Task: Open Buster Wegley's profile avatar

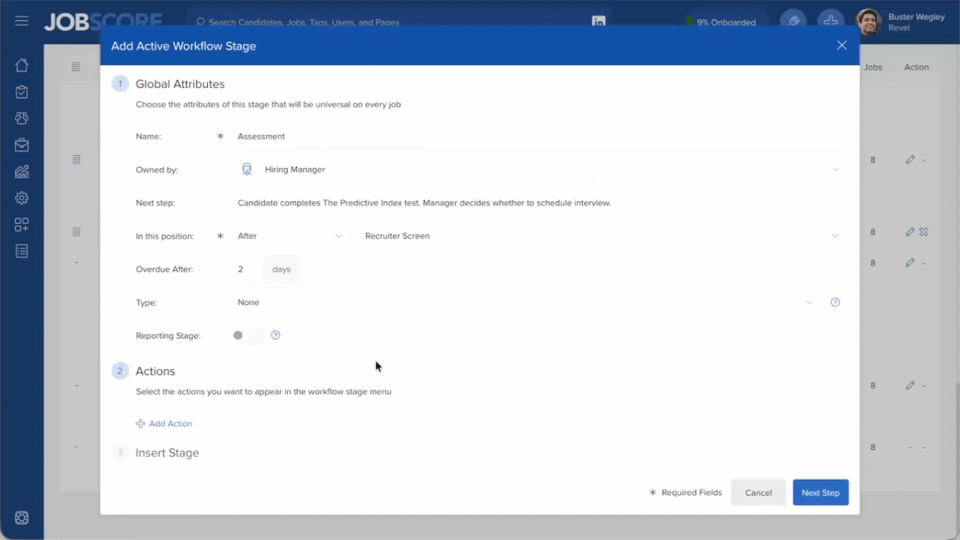Action: coord(868,22)
